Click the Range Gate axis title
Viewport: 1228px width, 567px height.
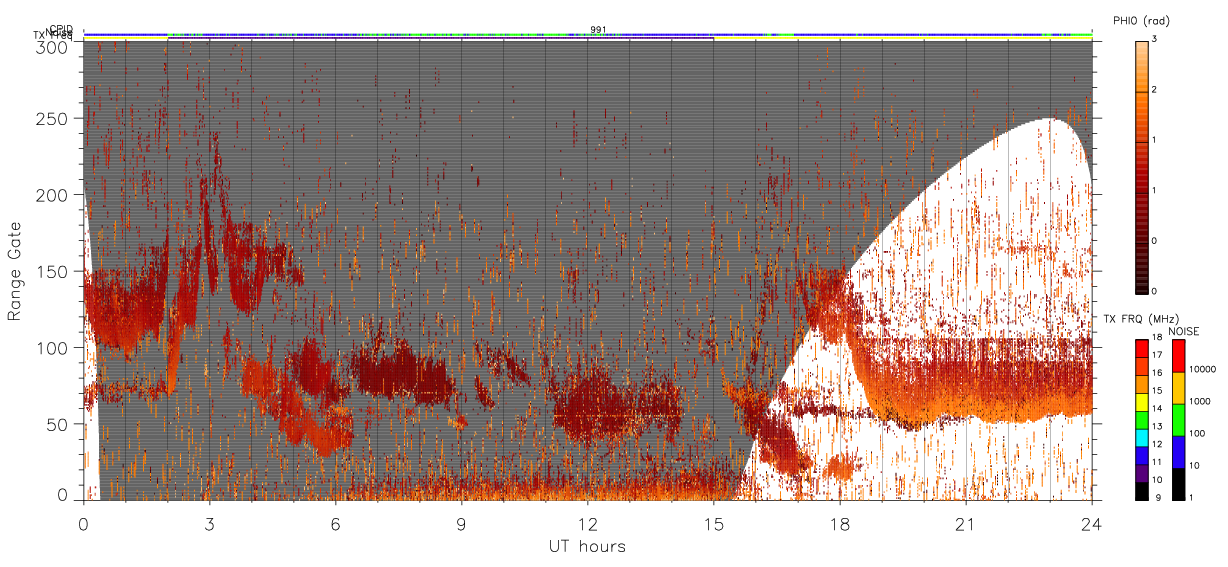[x=14, y=271]
